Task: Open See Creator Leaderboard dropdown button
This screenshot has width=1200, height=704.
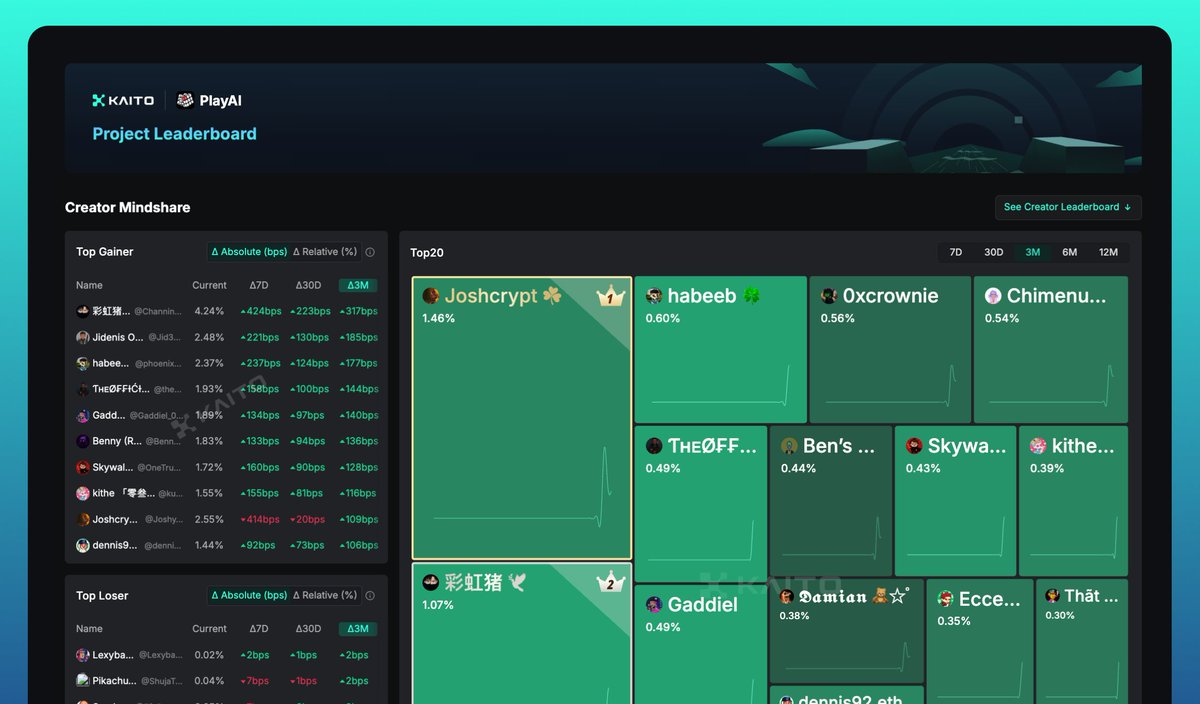Action: pyautogui.click(x=1068, y=207)
